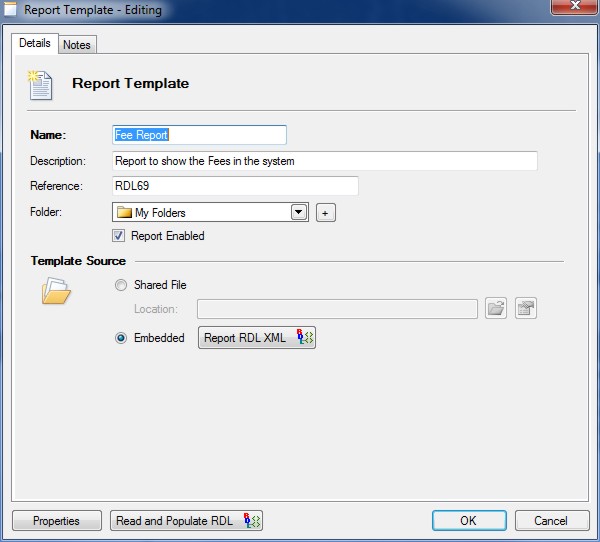The height and width of the screenshot is (542, 600).
Task: Open the Properties button
Action: (56, 521)
